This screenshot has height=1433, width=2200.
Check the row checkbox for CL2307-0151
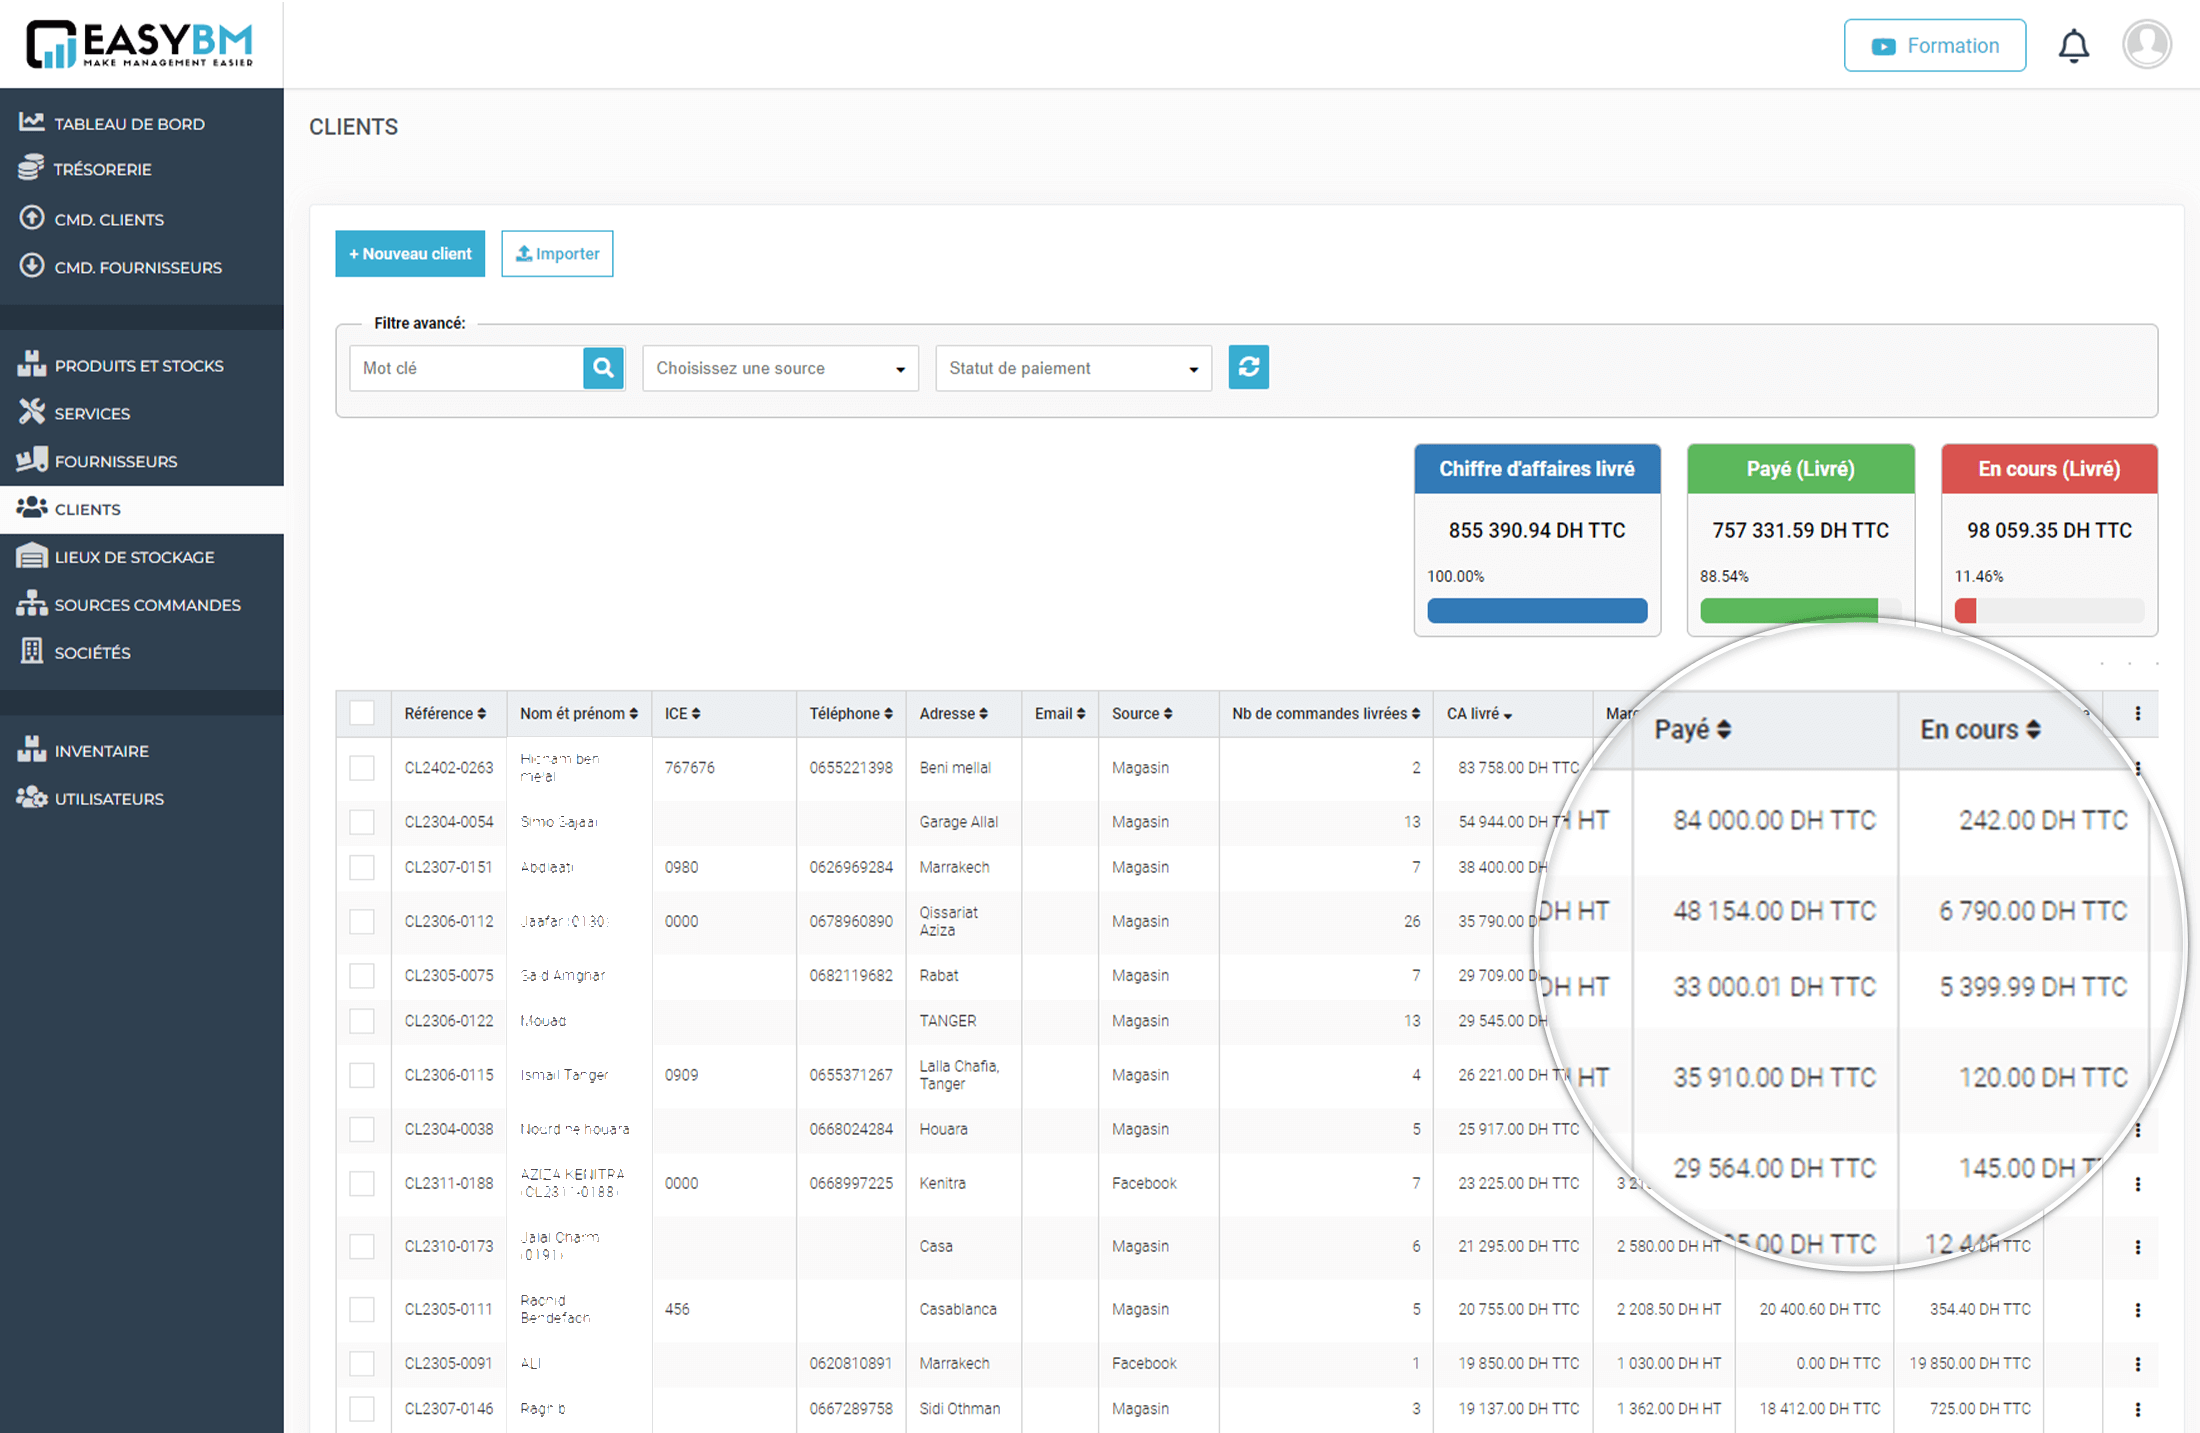(x=362, y=867)
